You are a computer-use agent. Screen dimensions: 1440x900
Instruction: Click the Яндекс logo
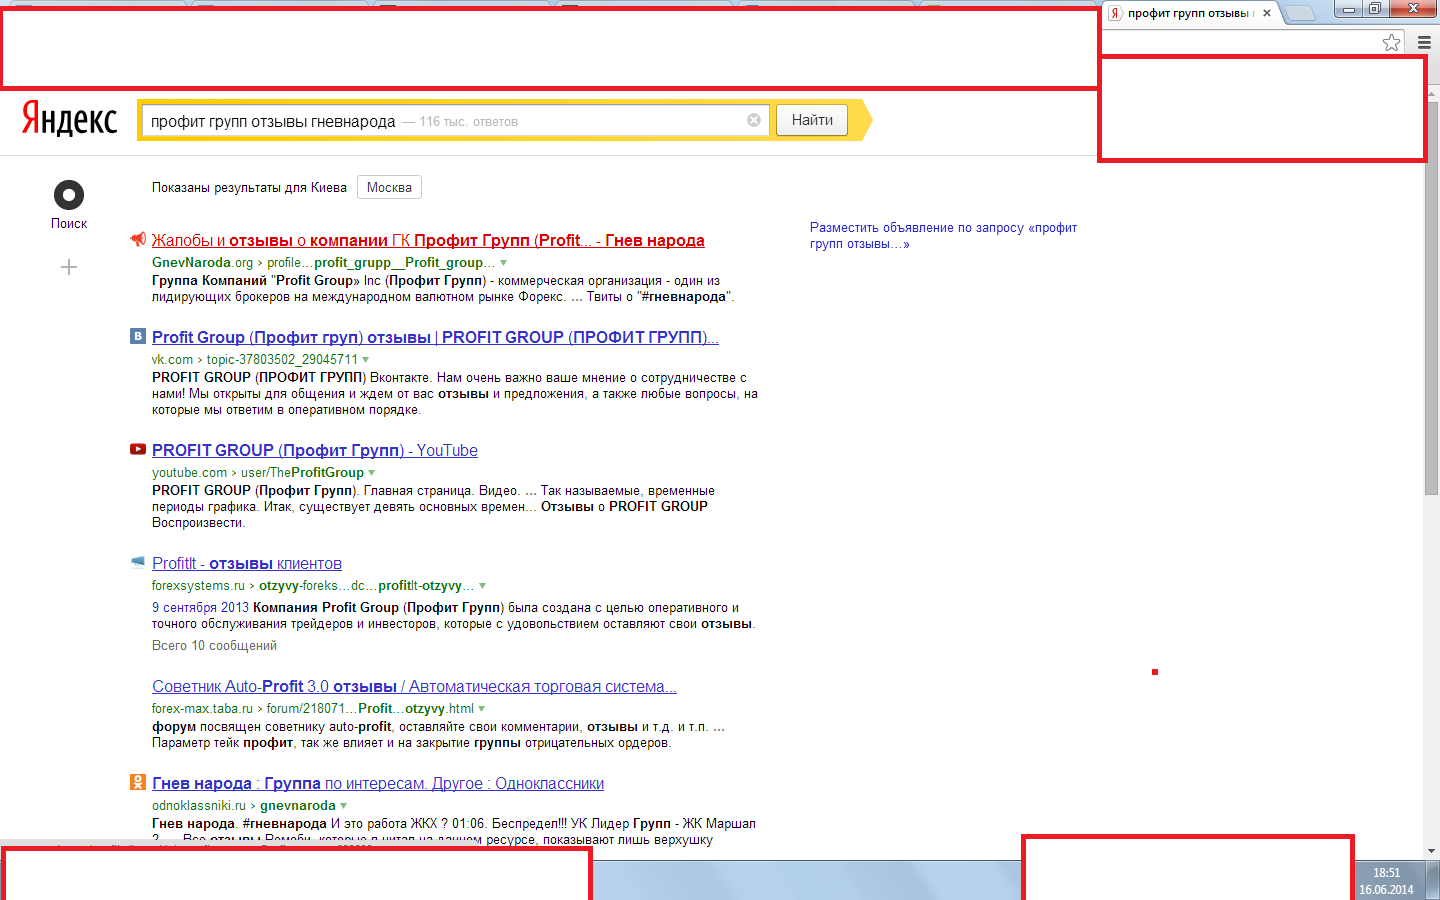[x=70, y=119]
